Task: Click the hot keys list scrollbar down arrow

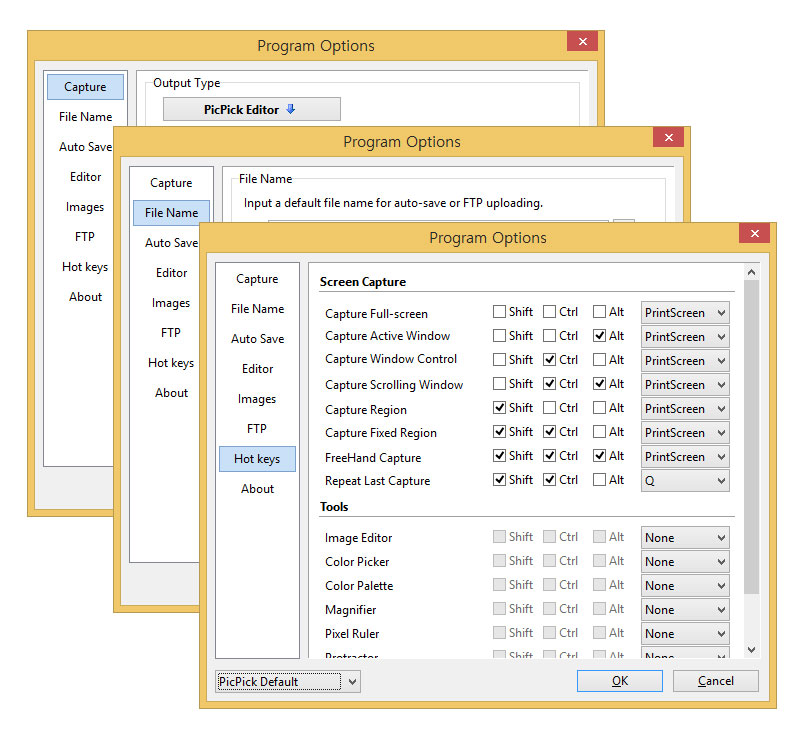Action: [x=751, y=650]
